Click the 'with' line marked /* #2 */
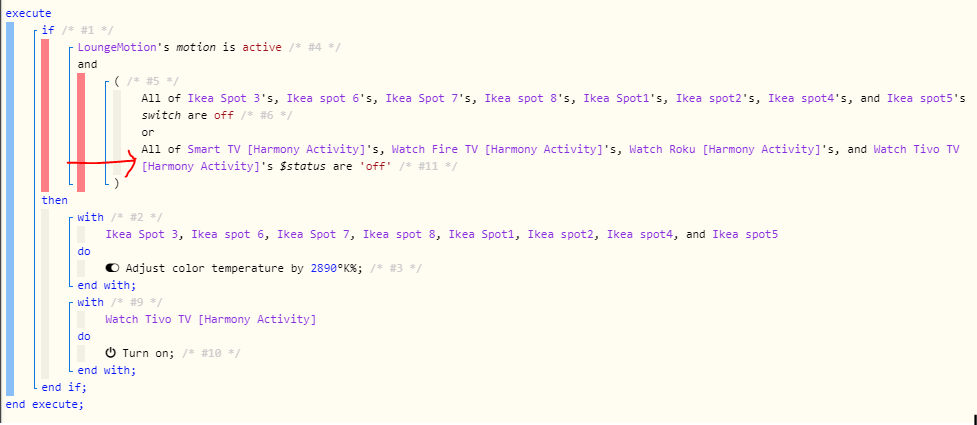 120,217
